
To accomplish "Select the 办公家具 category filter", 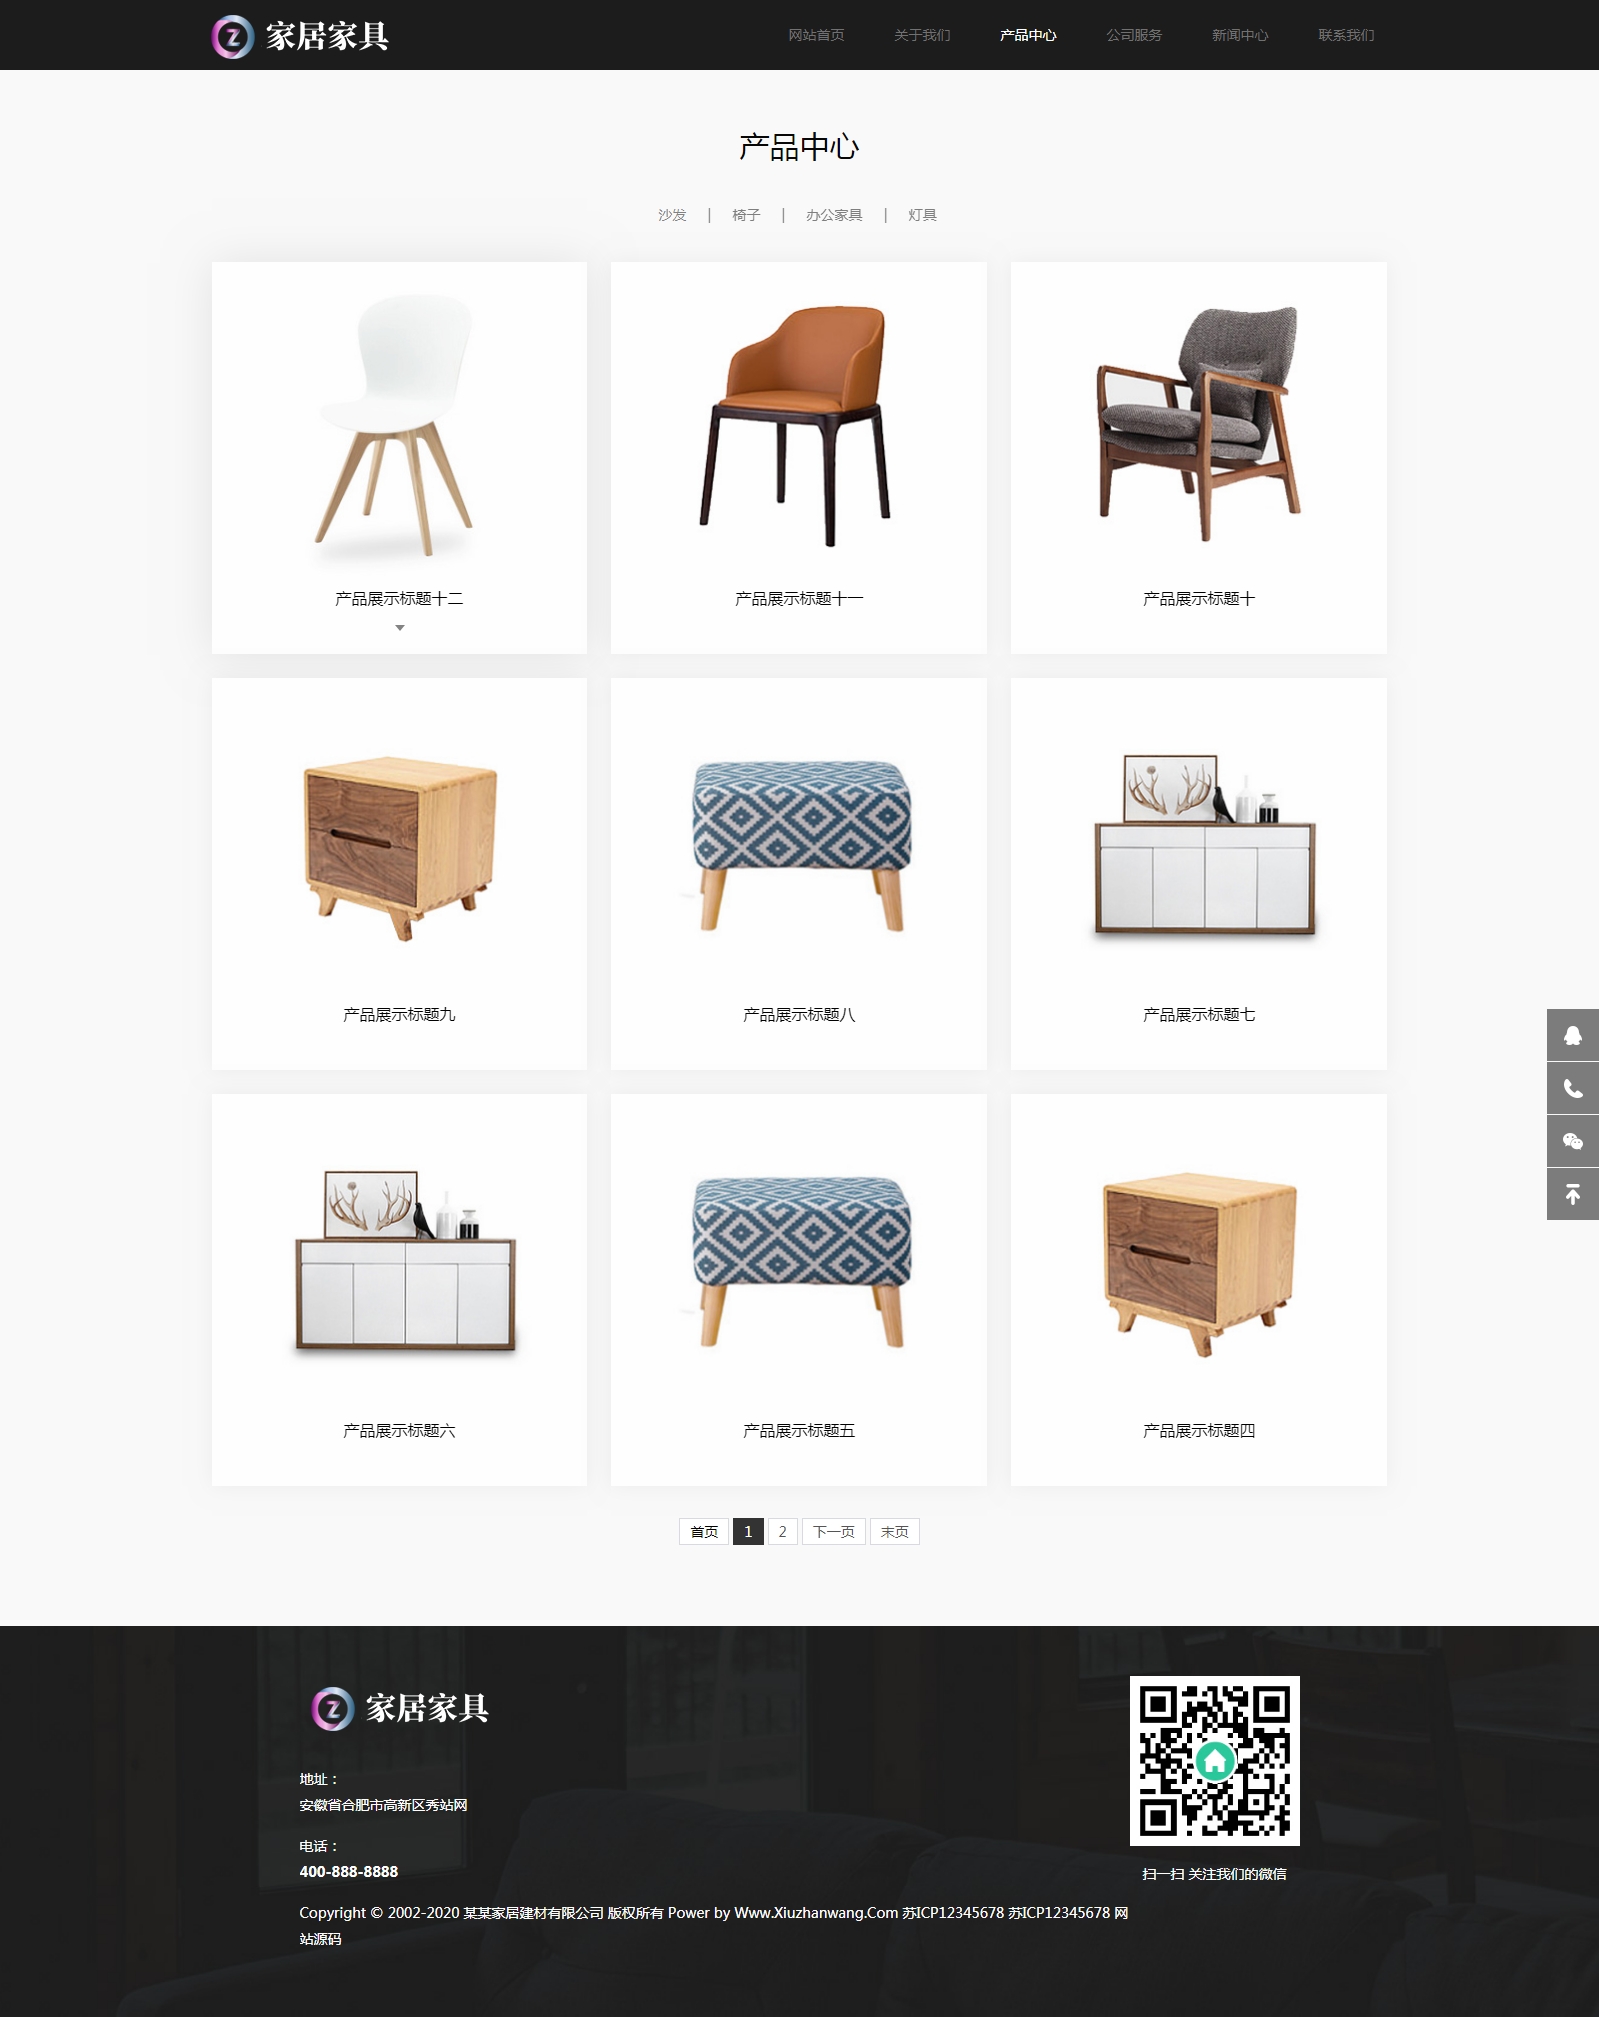I will [x=834, y=215].
